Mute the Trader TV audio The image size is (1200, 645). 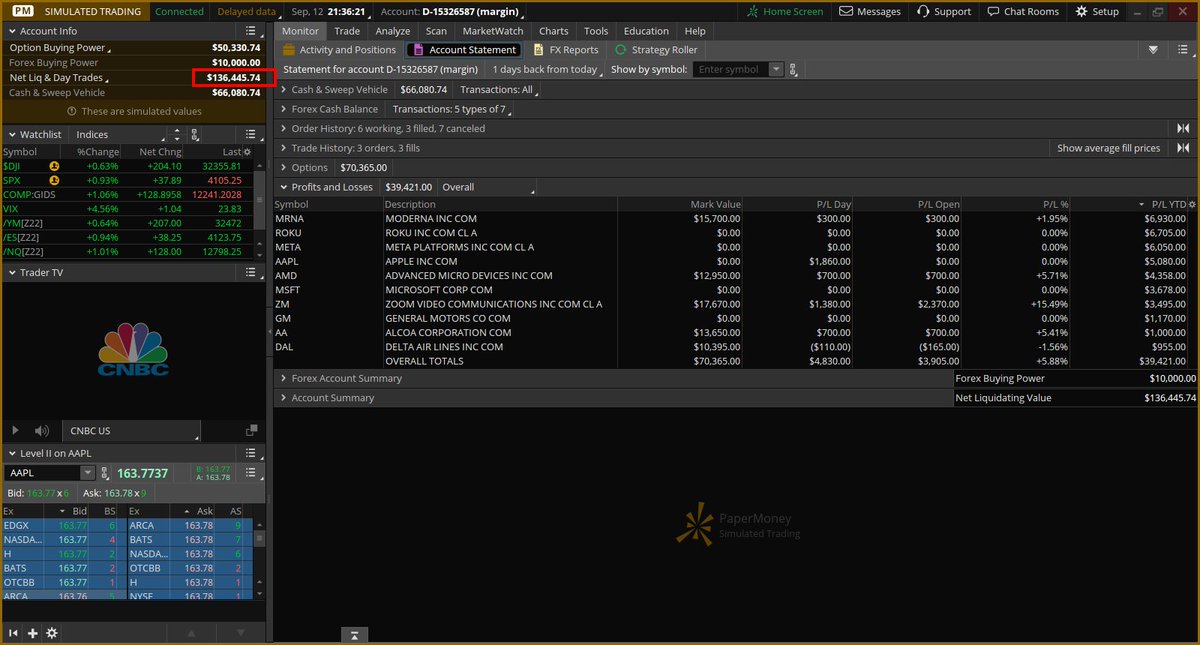(x=42, y=431)
